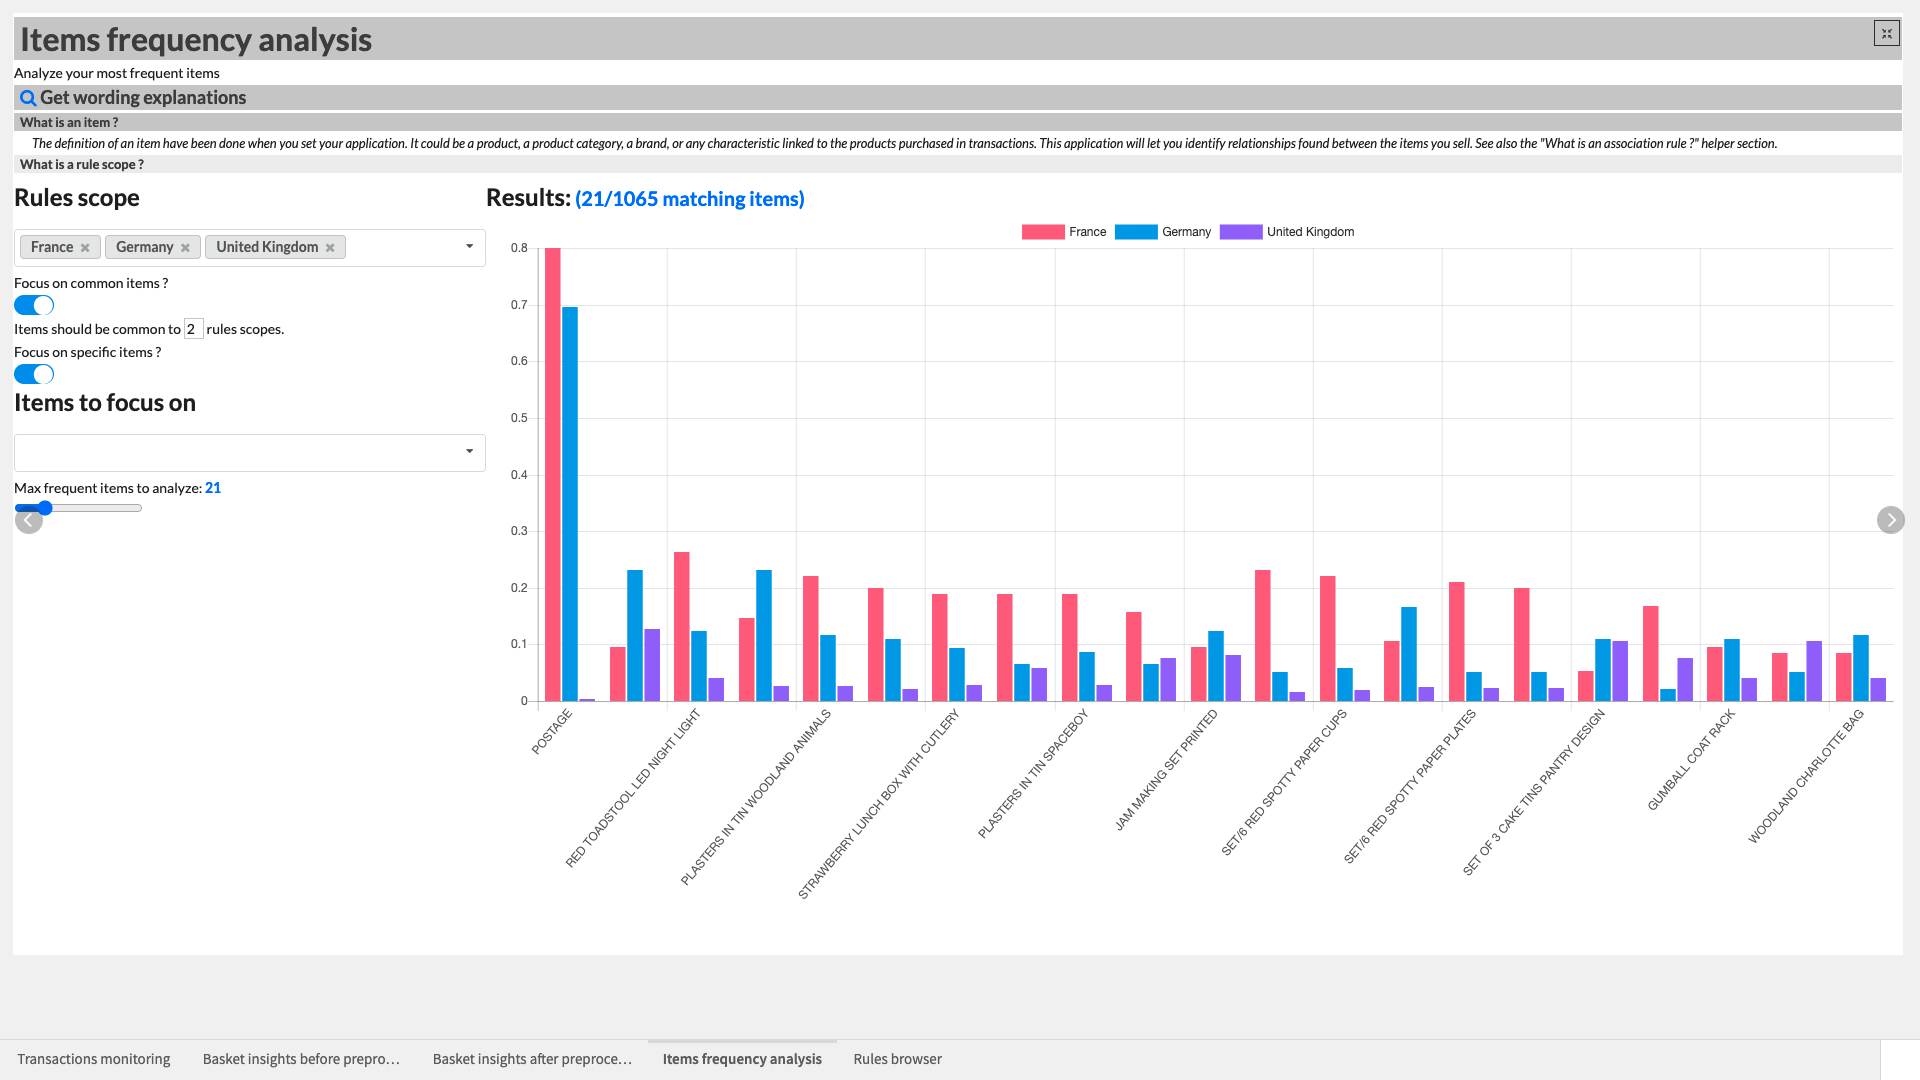Remove the Germany filter chip

pos(185,247)
